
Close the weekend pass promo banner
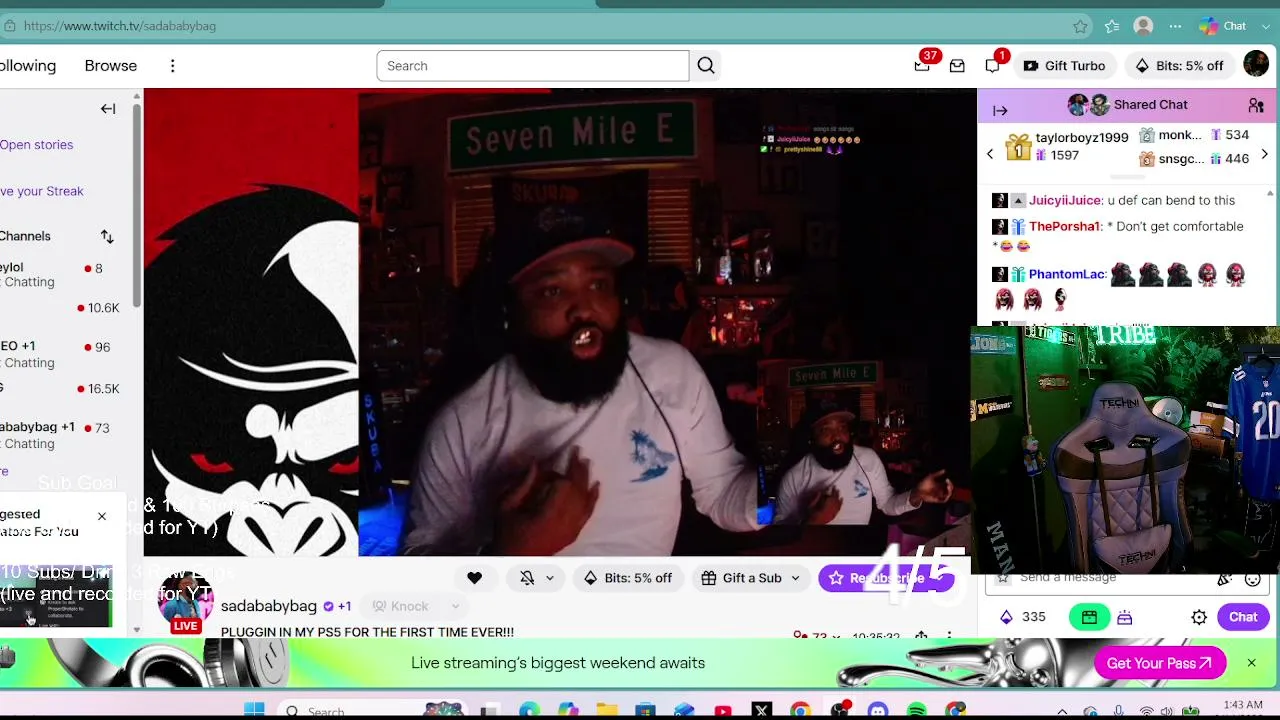click(1251, 663)
